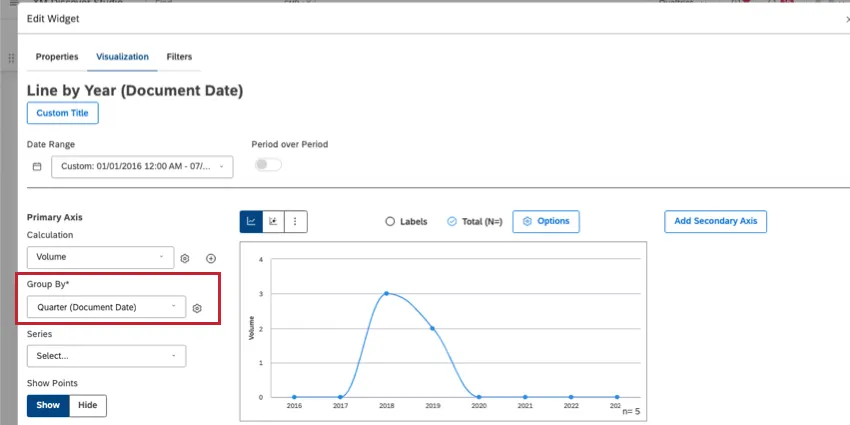Open the Quarter (Document Date) dropdown
850x425 pixels.
tap(106, 307)
